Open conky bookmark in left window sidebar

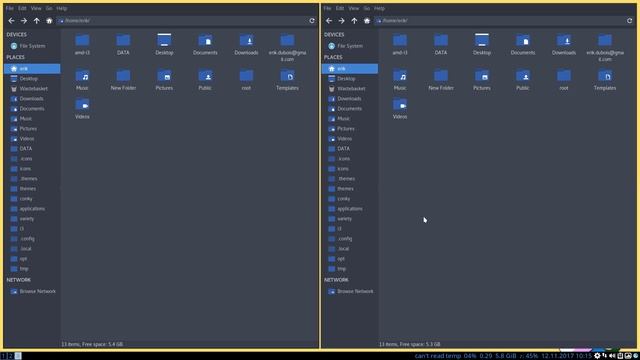point(32,199)
